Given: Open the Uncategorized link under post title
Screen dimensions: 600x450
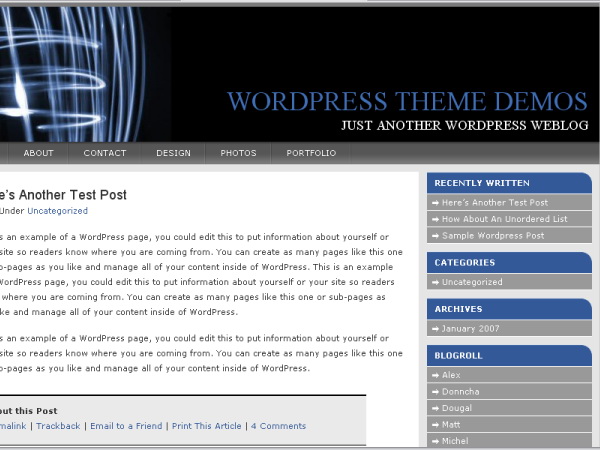Looking at the screenshot, I should point(57,211).
